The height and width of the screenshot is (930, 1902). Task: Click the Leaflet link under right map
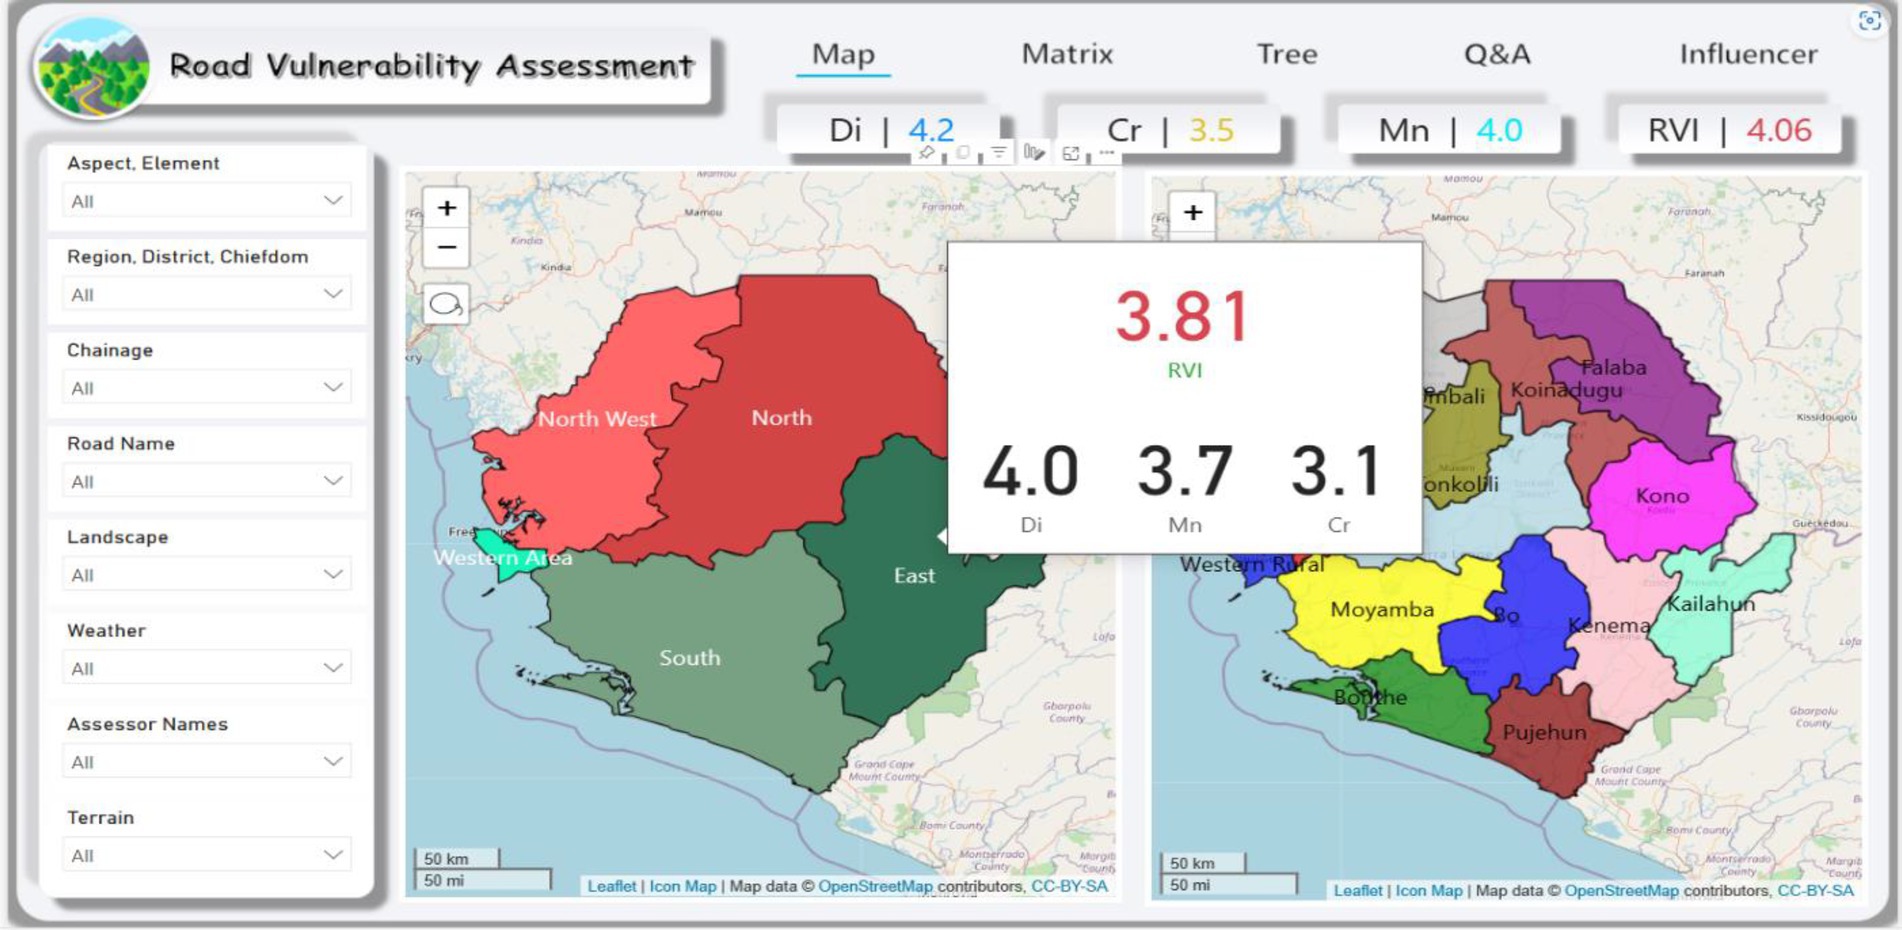1358,890
